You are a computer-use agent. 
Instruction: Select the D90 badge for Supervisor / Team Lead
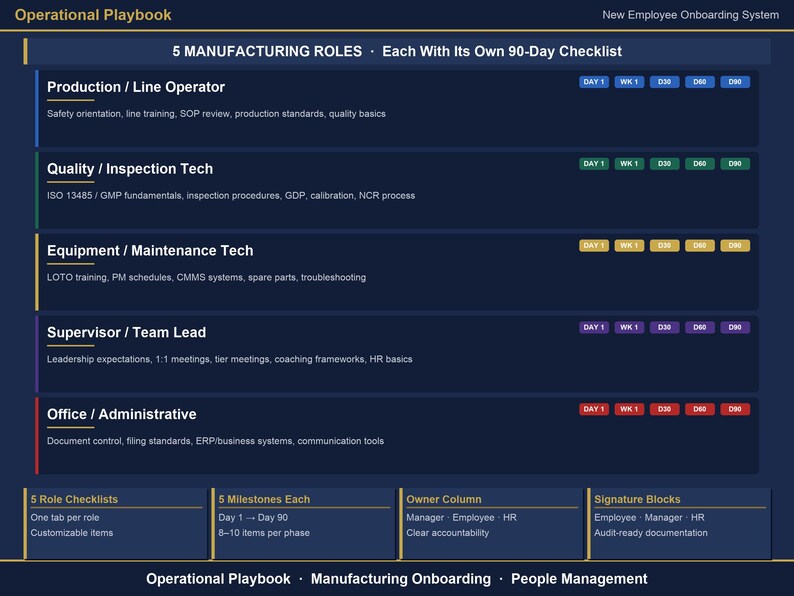click(x=735, y=328)
